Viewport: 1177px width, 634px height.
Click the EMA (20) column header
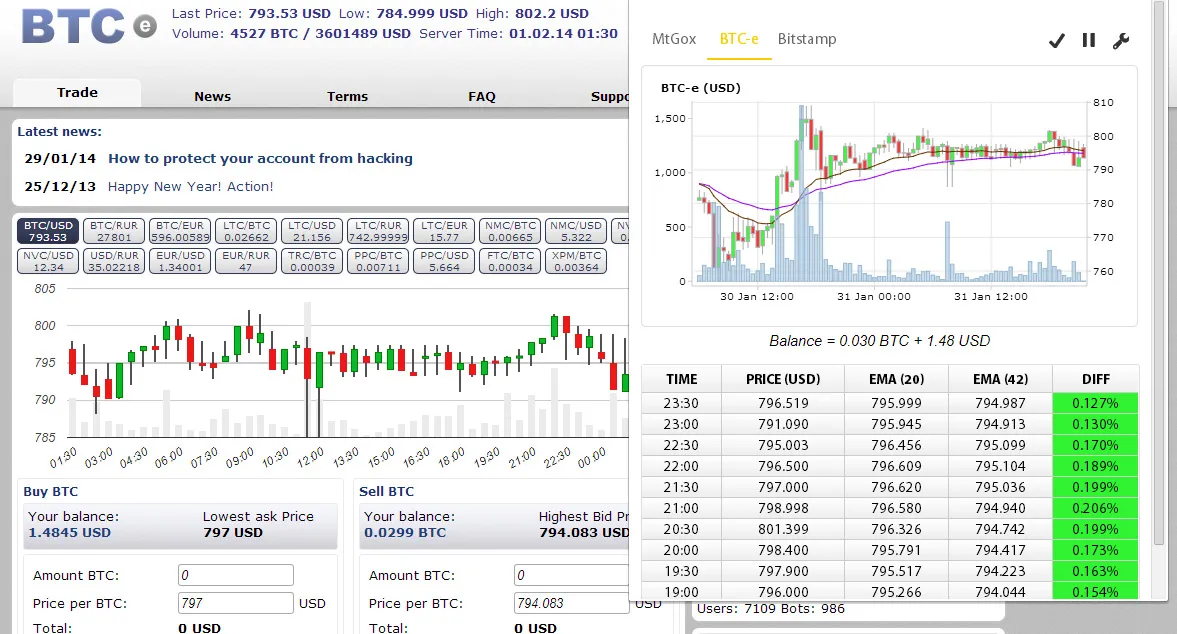896,380
